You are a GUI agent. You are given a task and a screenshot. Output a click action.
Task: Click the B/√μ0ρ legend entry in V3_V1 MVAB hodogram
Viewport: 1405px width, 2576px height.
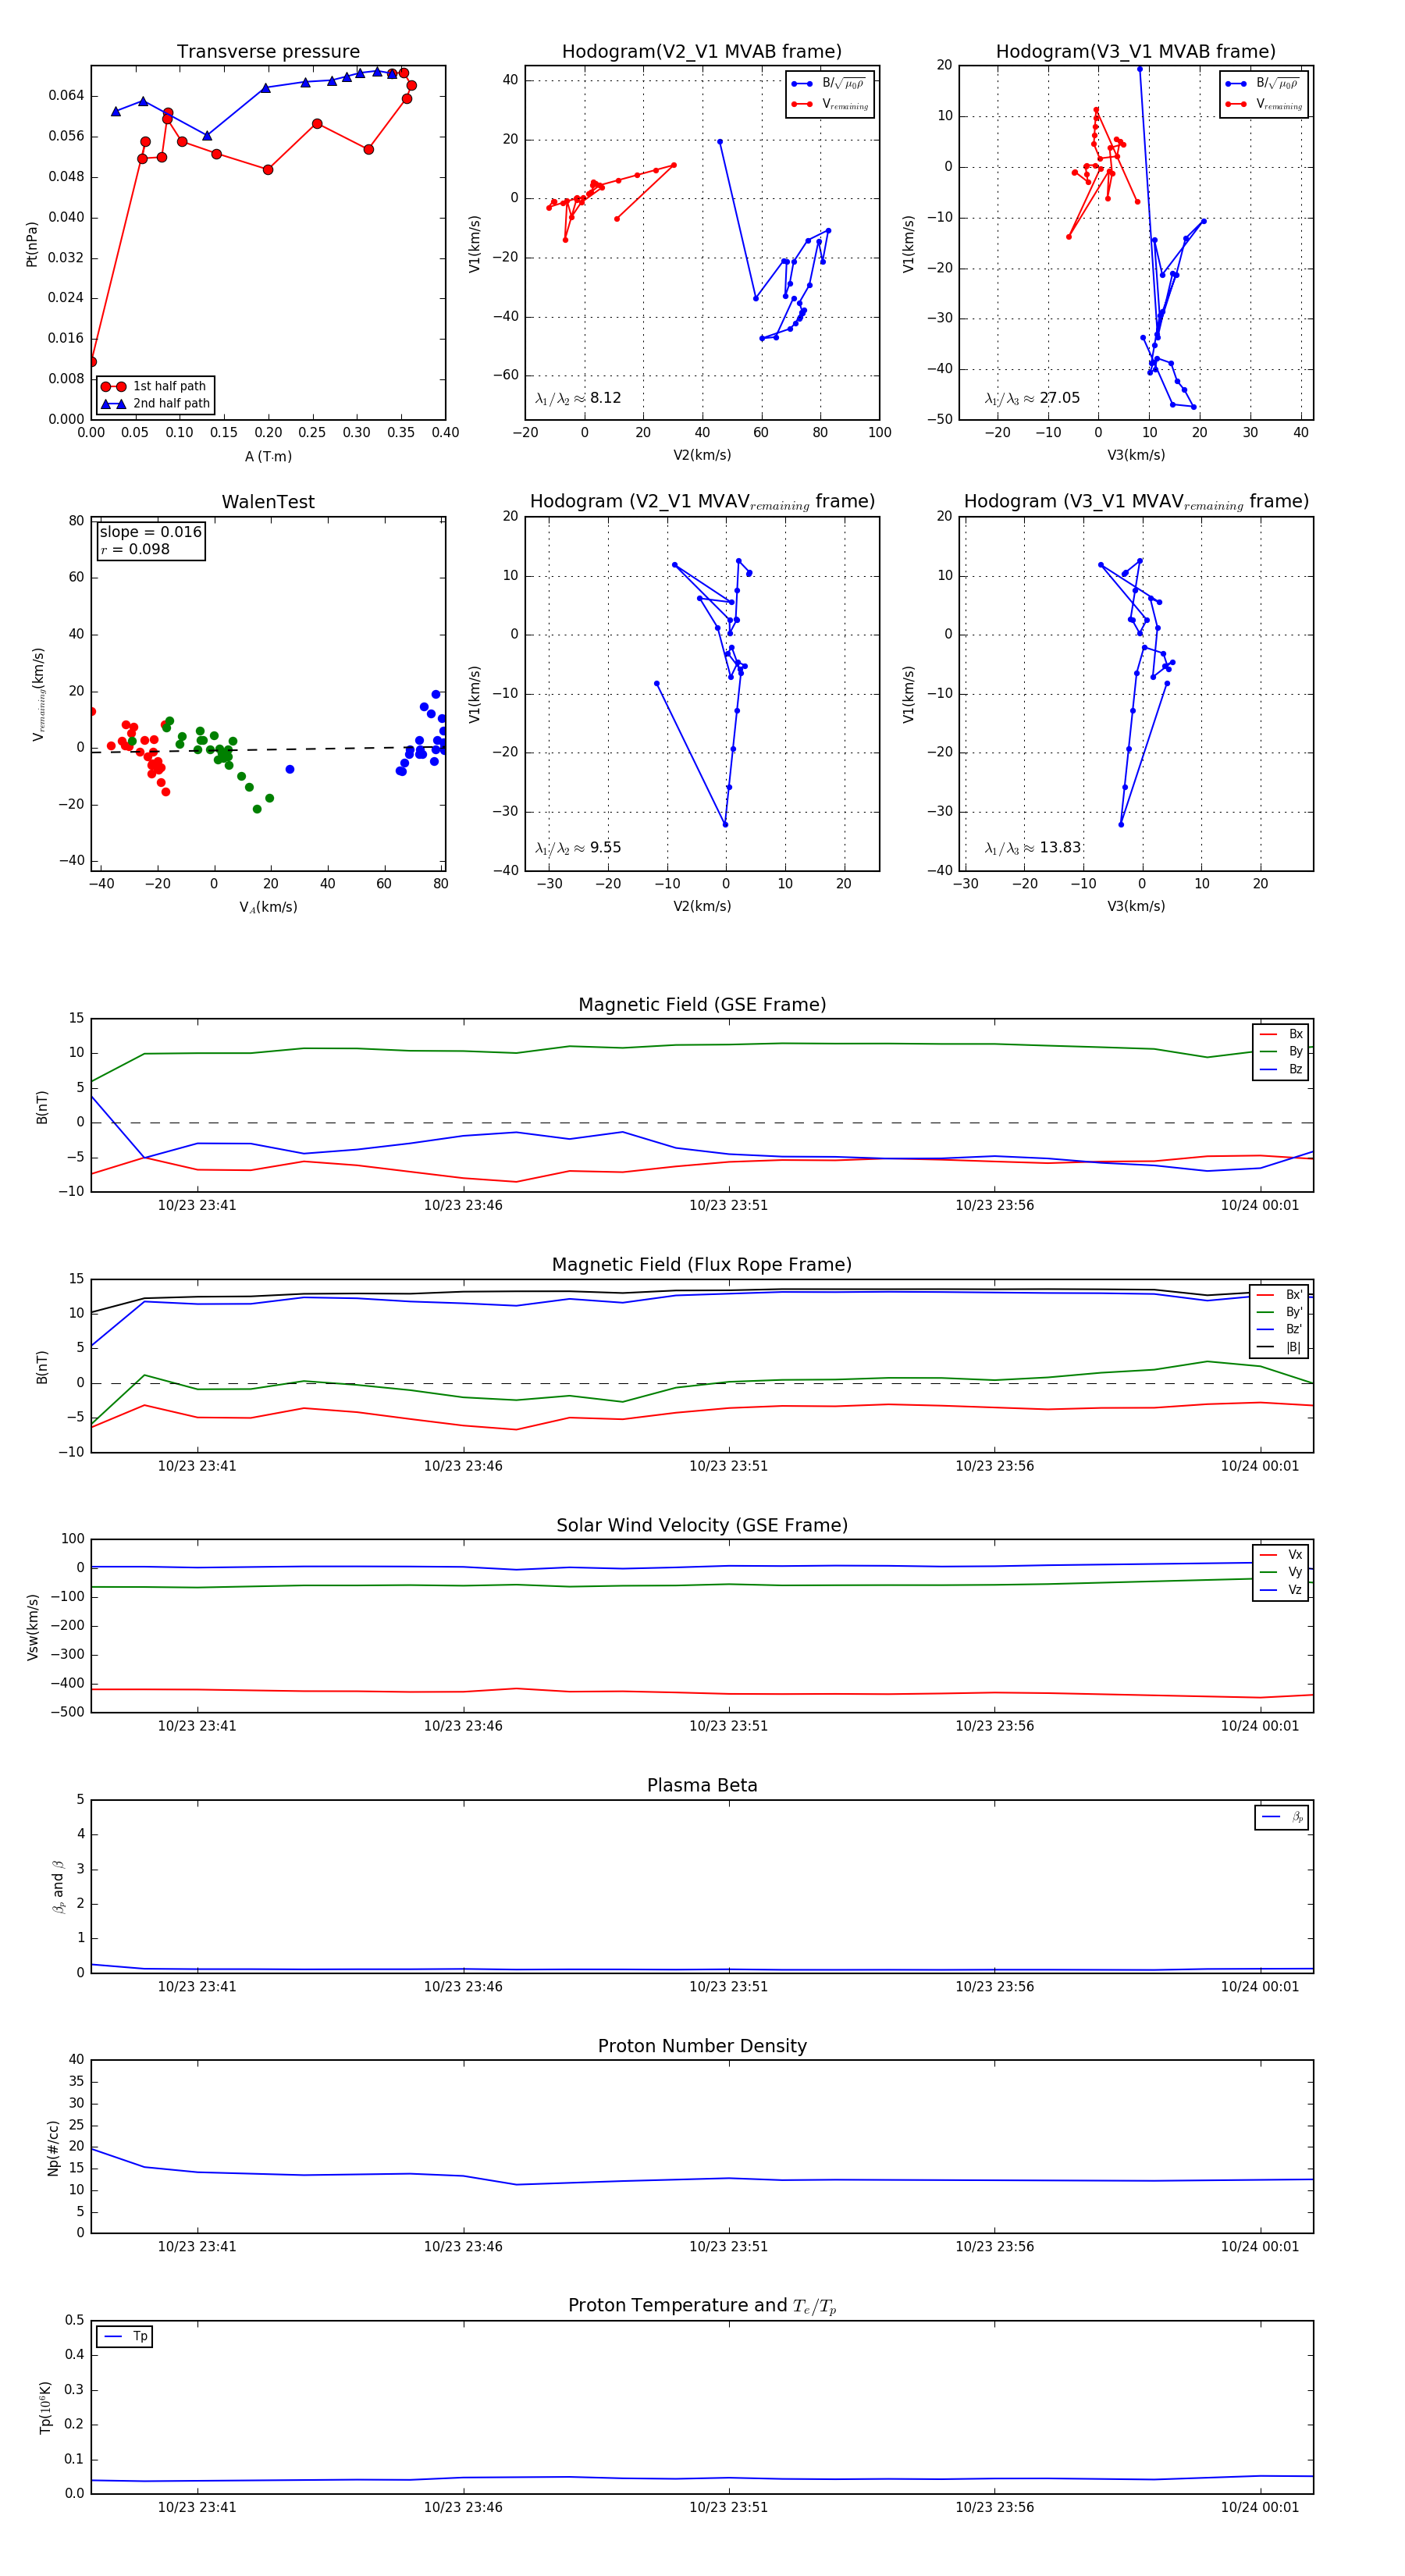[1264, 84]
